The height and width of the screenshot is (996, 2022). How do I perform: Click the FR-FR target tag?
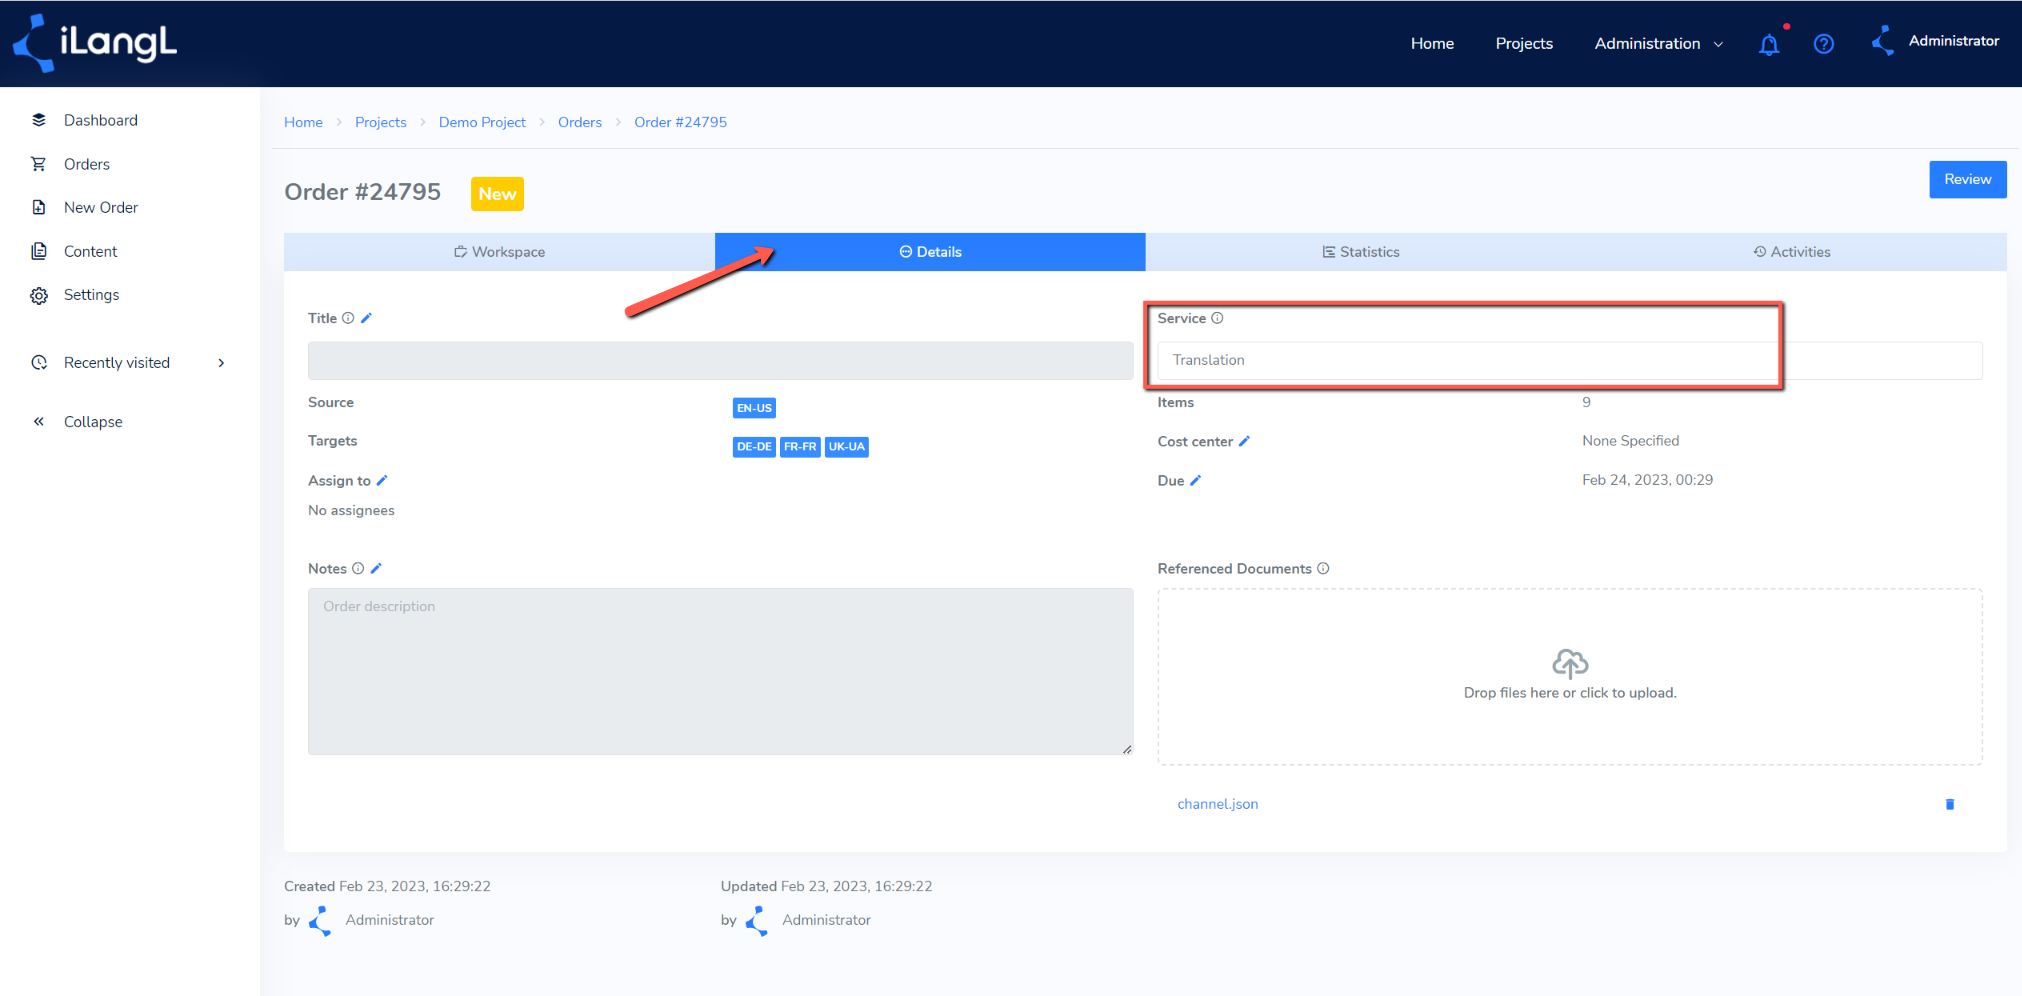coord(800,447)
